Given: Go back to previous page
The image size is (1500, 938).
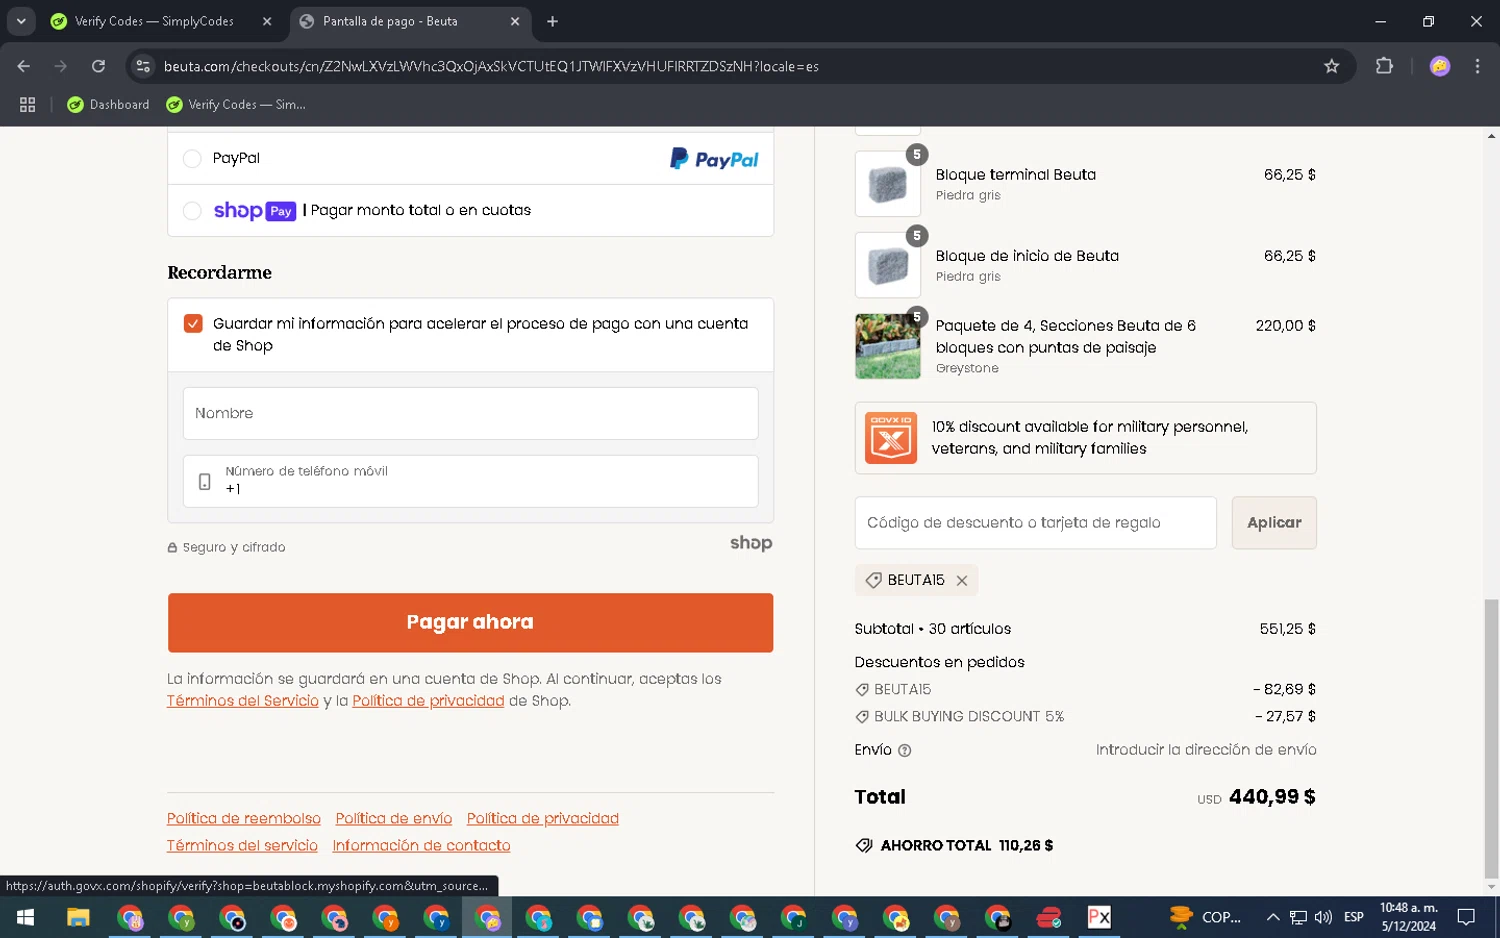Looking at the screenshot, I should [24, 66].
